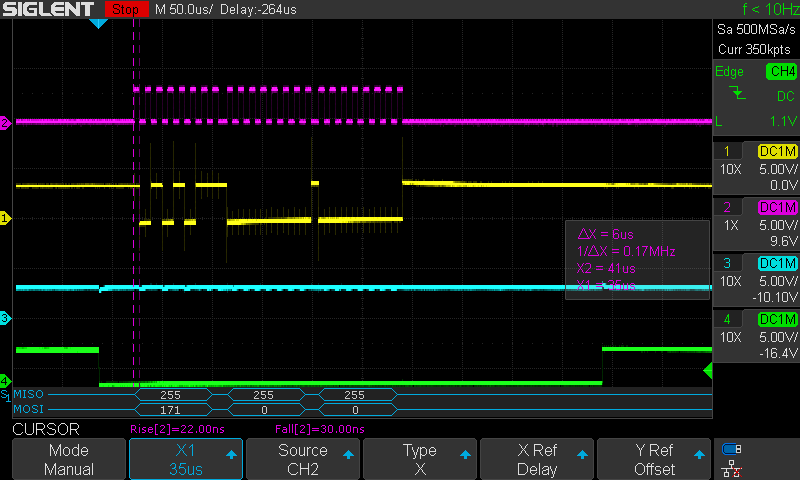Click the f < 10Hz frequency counter
Viewport: 800px width, 480px height.
coord(770,9)
